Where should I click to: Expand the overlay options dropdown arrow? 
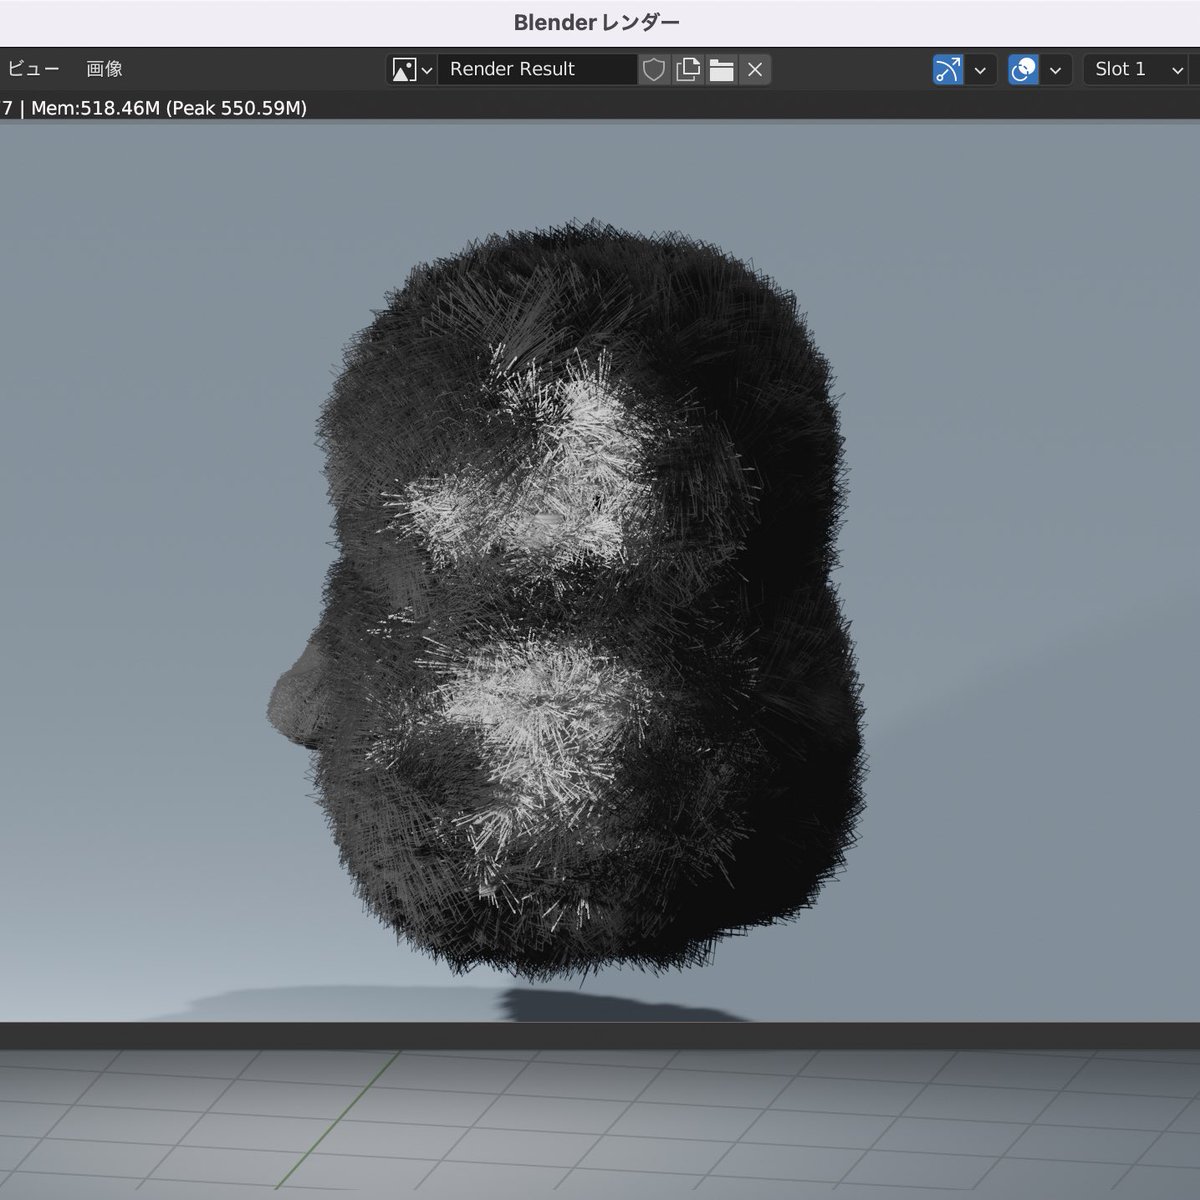1056,69
